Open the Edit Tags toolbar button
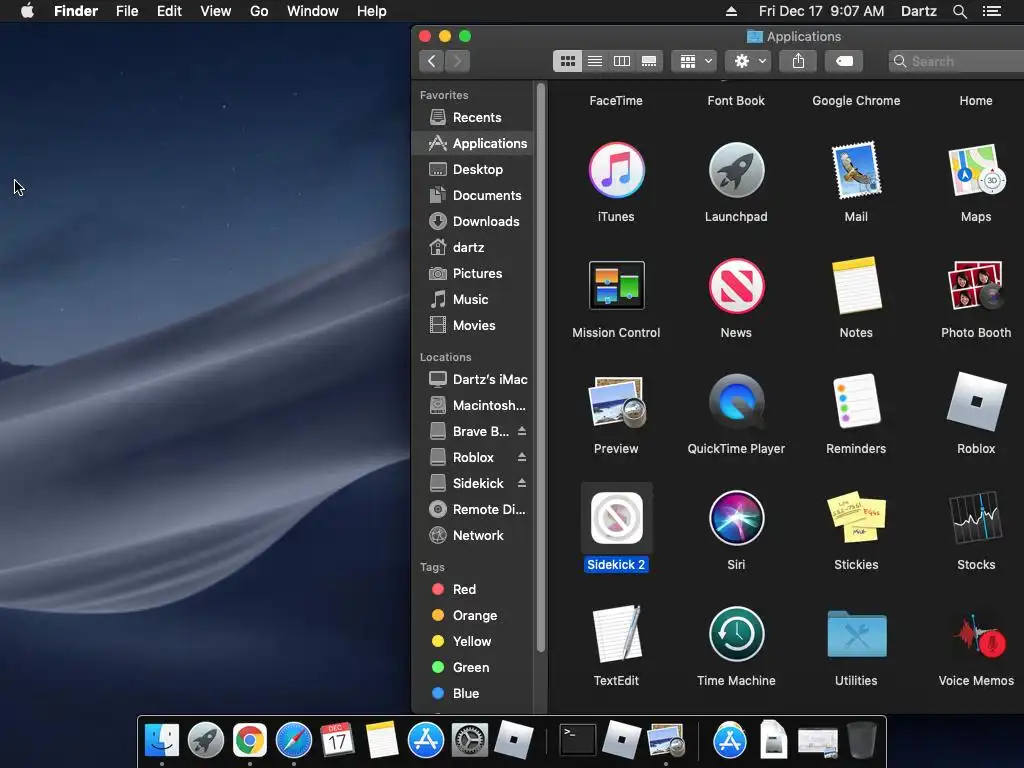 point(844,61)
